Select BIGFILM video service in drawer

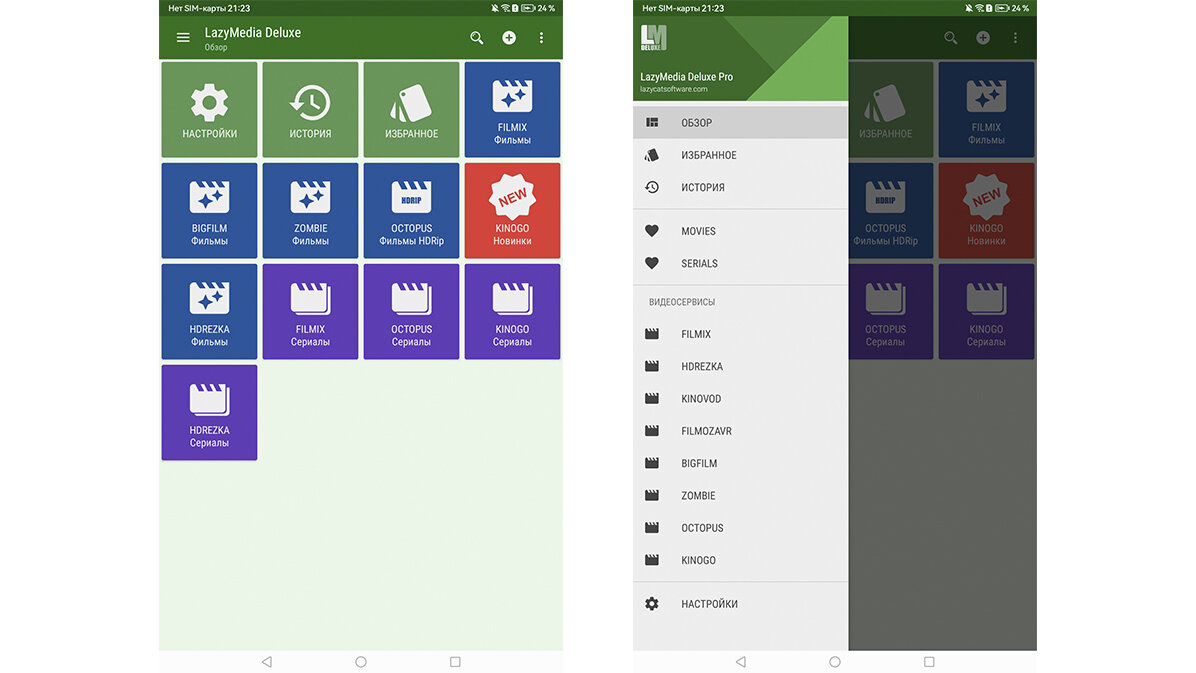[x=740, y=463]
